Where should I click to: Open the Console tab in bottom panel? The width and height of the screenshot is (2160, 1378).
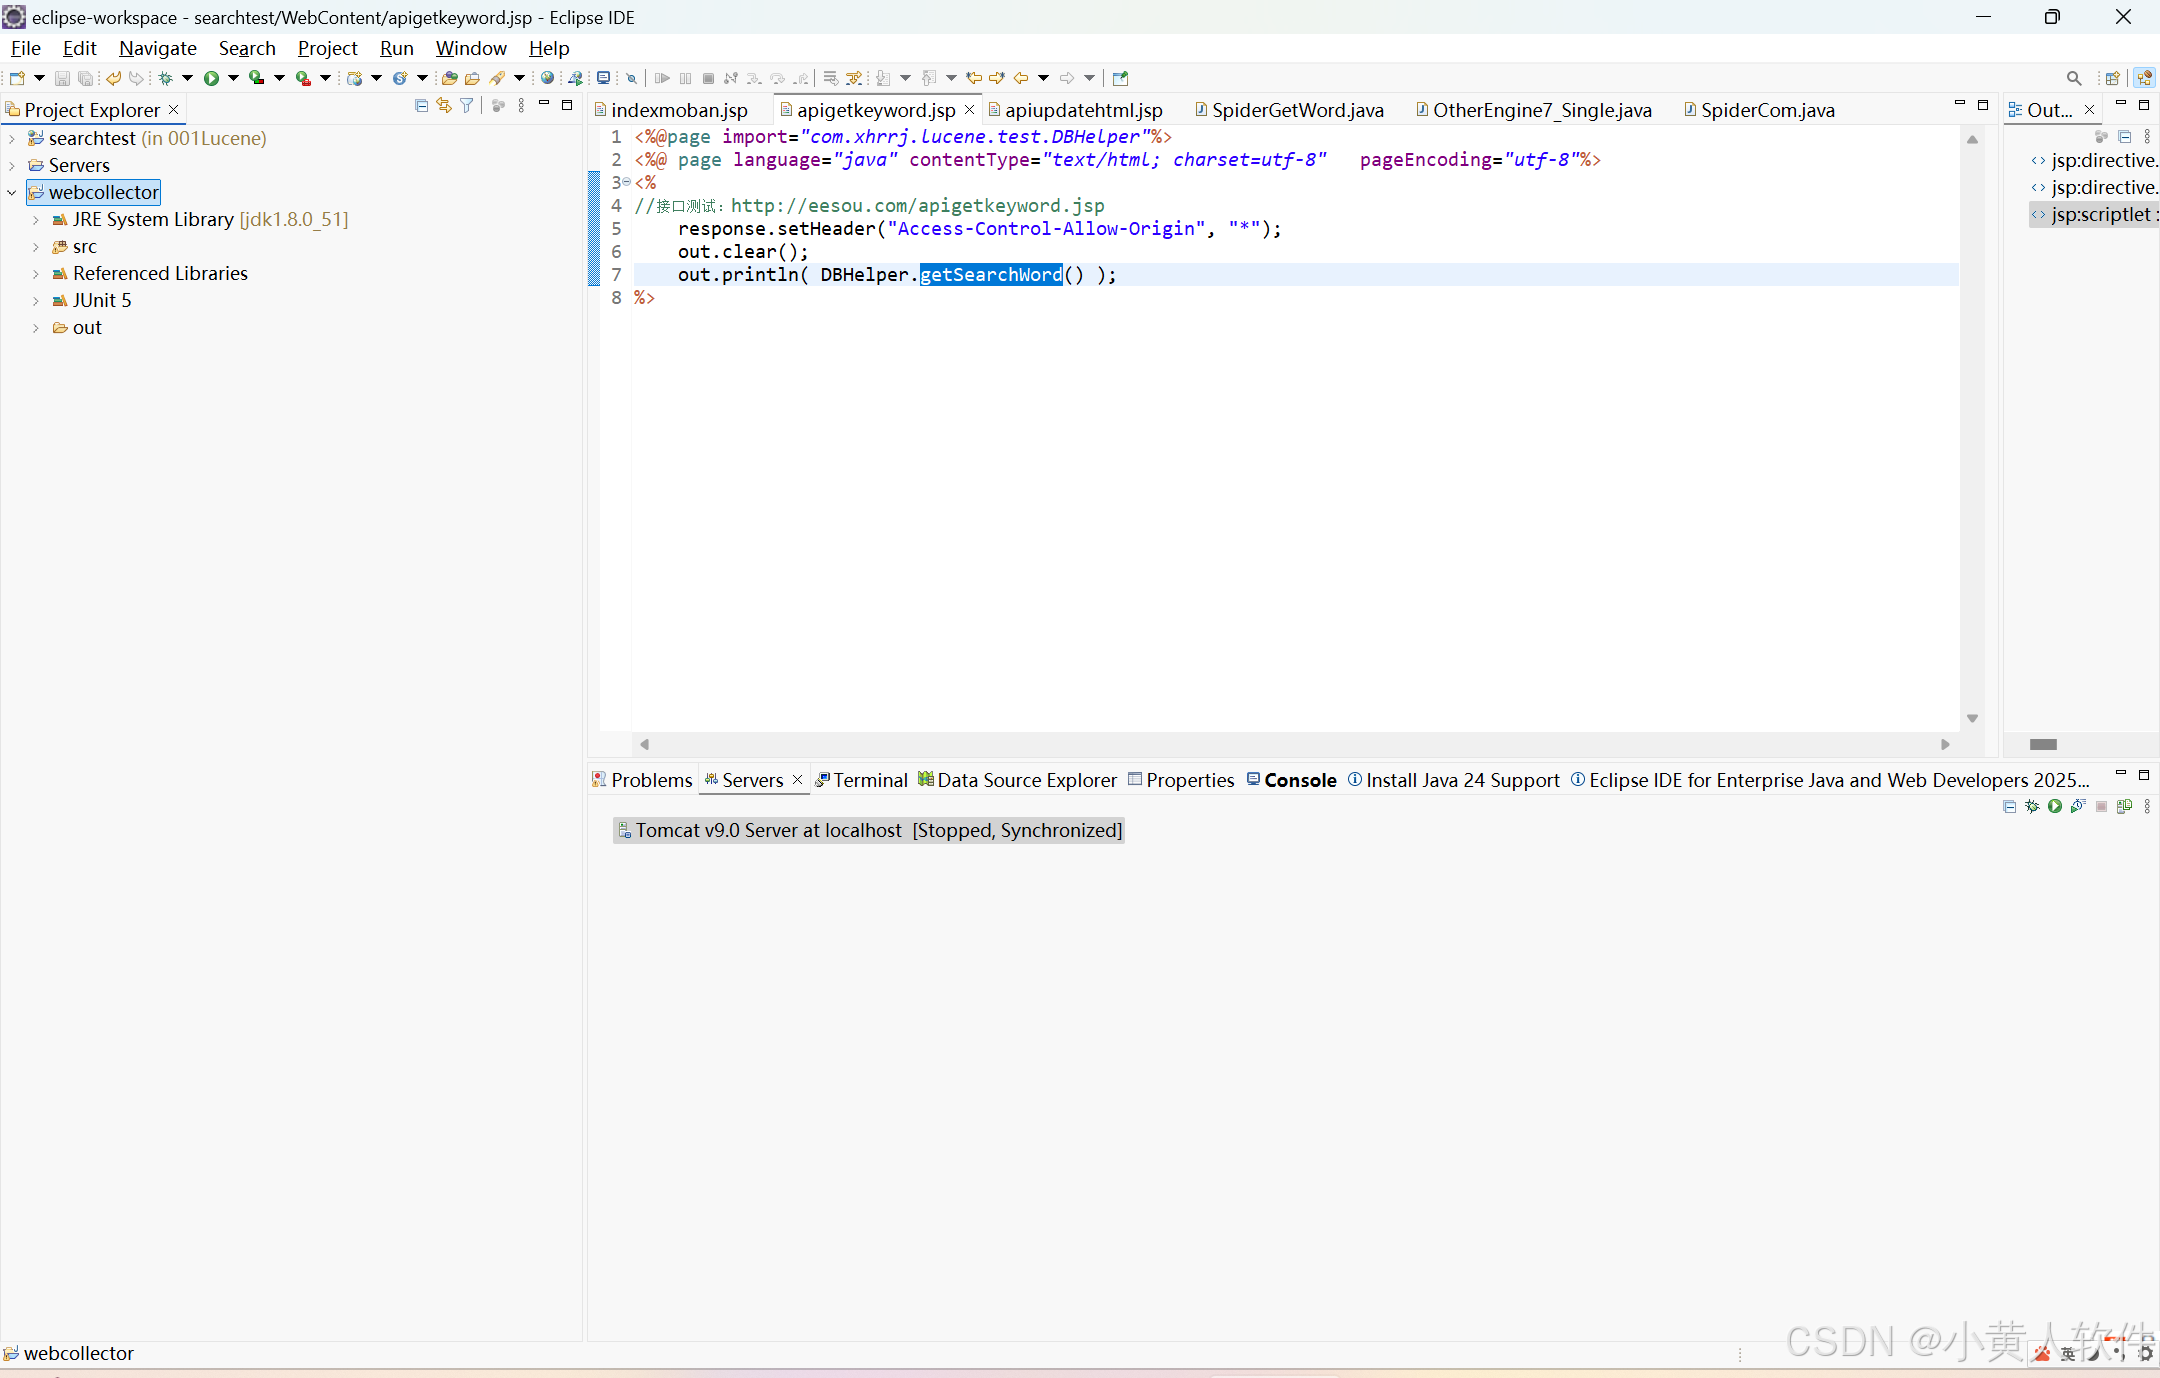point(1299,780)
